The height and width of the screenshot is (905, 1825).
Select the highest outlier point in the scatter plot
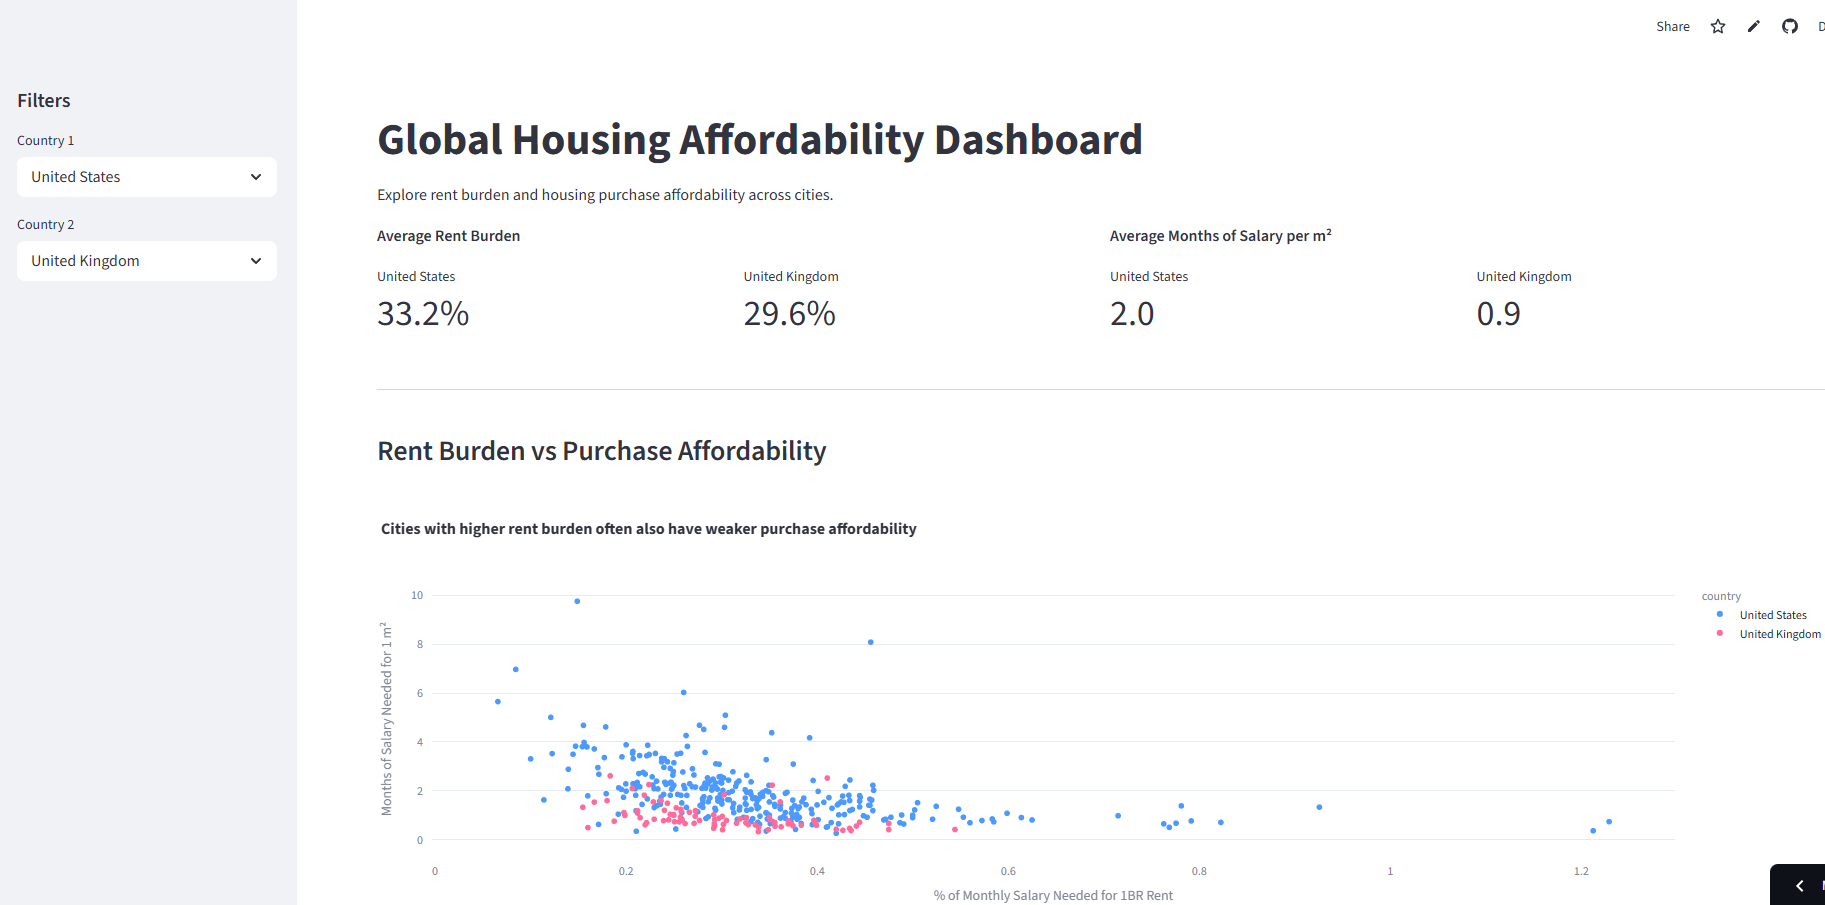[576, 600]
